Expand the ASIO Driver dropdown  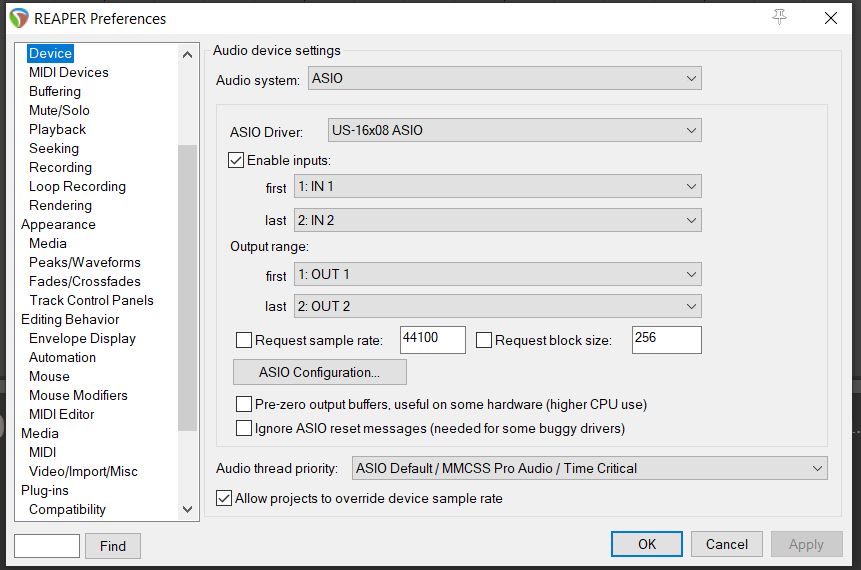coord(514,130)
